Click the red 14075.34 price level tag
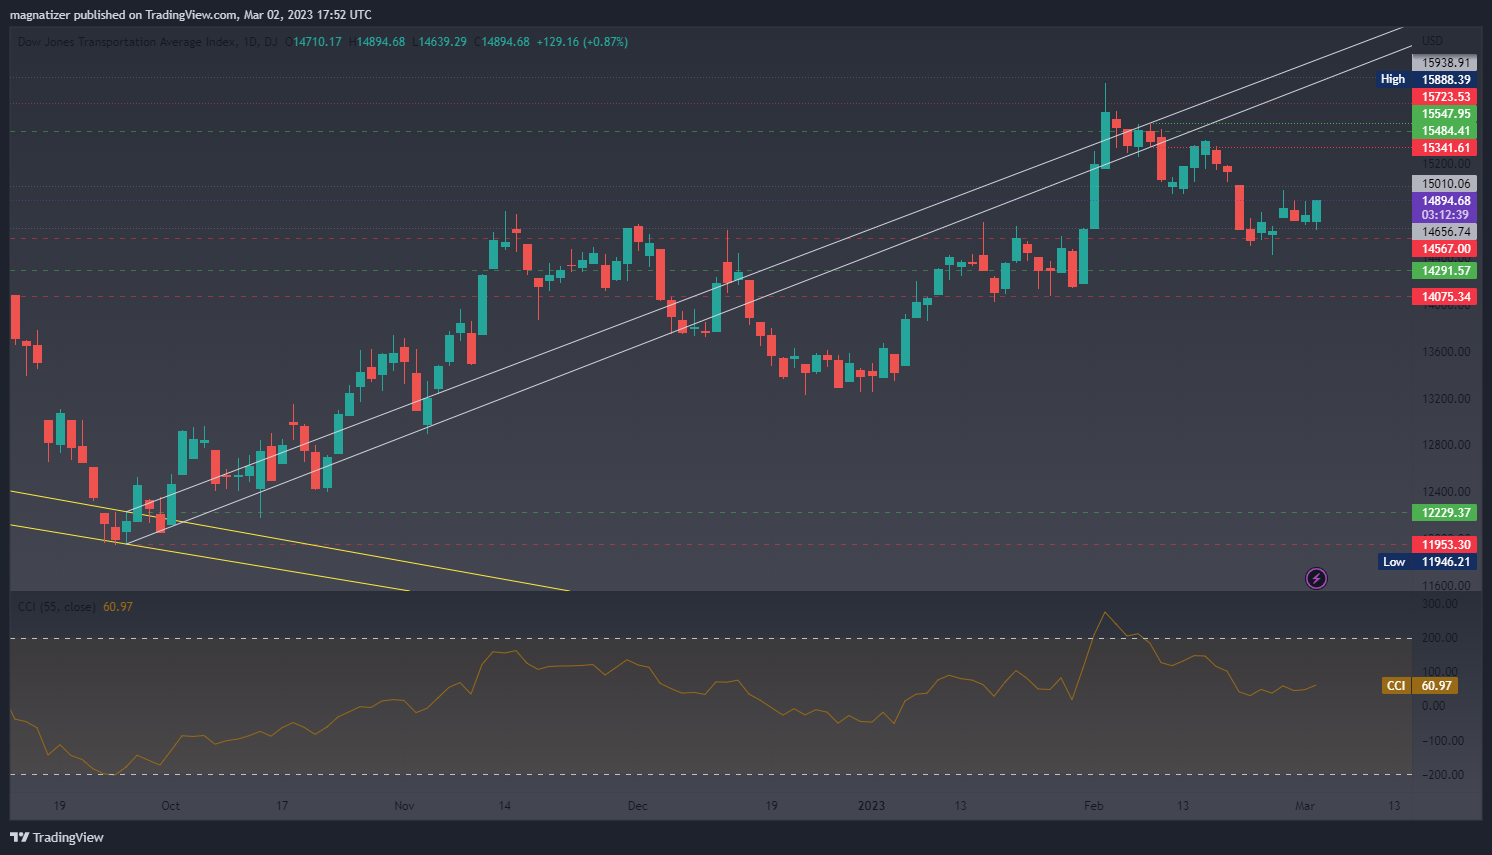This screenshot has width=1492, height=855. (x=1445, y=297)
